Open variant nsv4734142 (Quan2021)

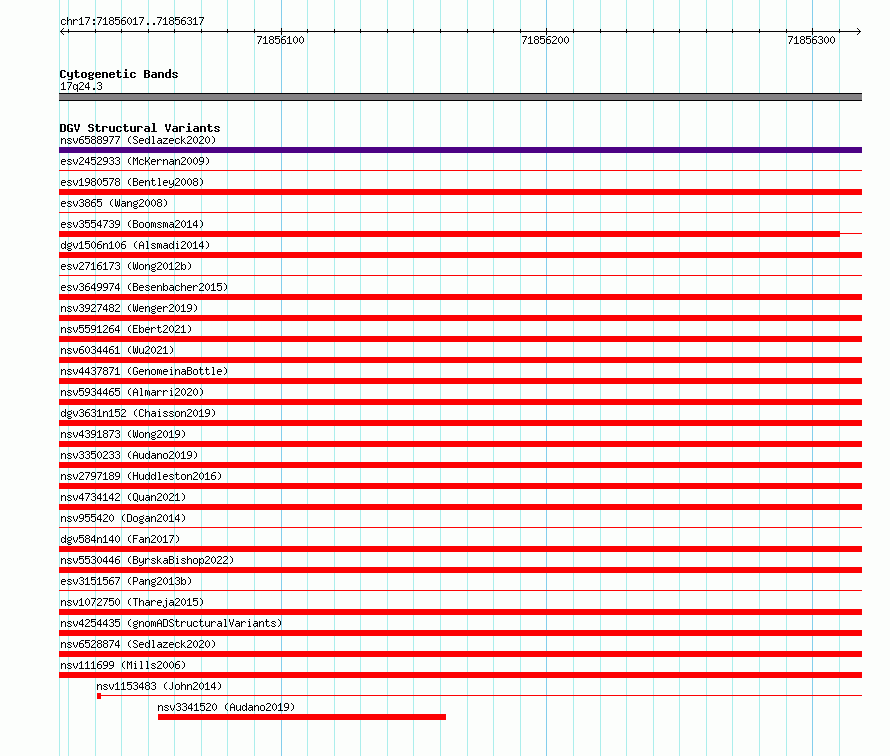pyautogui.click(x=123, y=497)
